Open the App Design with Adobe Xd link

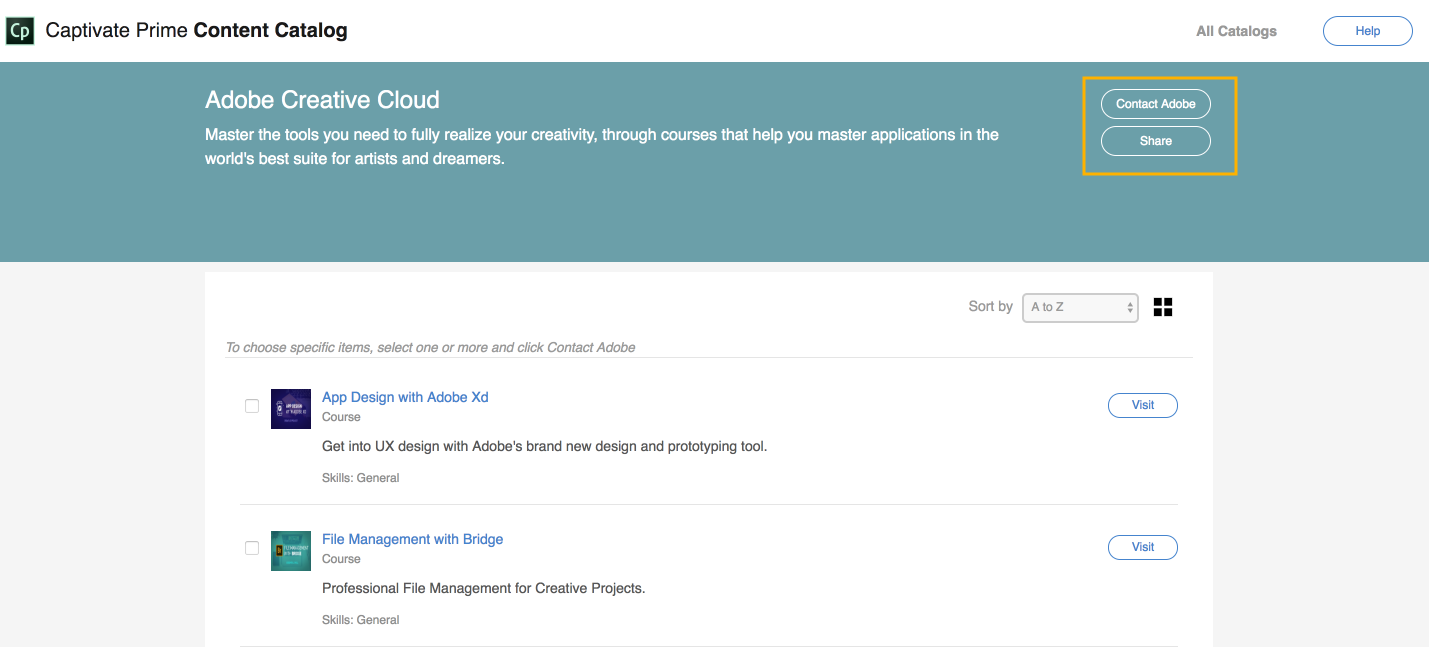(405, 397)
